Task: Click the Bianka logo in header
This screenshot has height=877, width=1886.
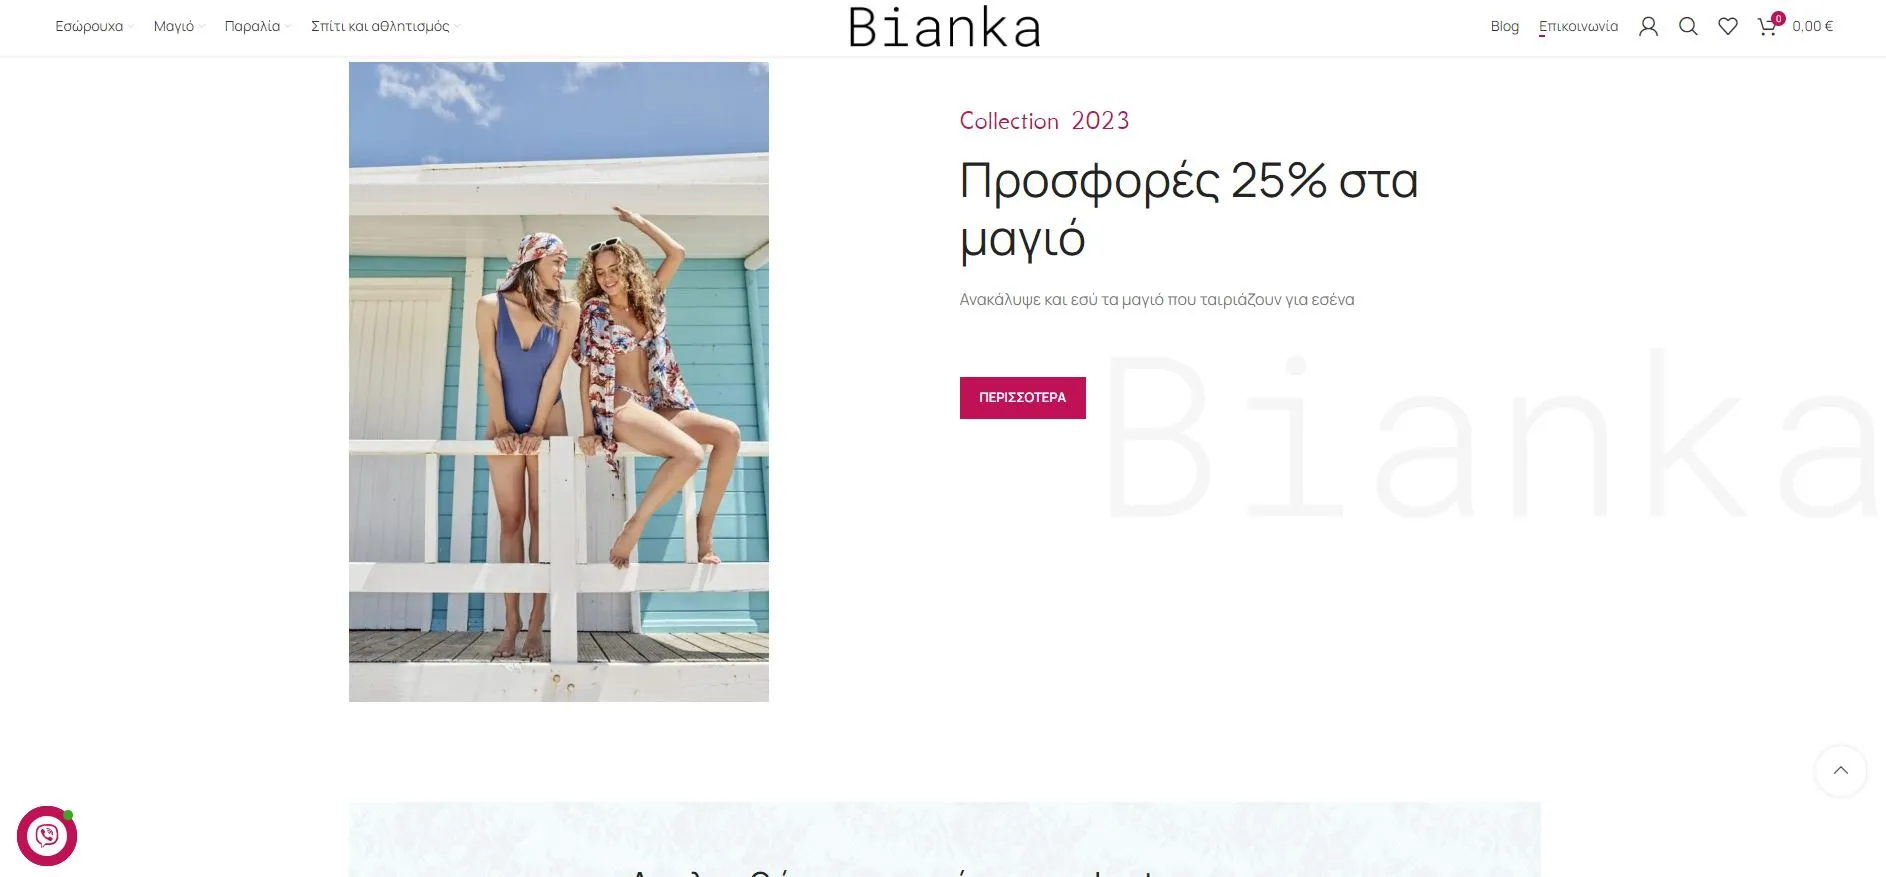Action: (944, 28)
